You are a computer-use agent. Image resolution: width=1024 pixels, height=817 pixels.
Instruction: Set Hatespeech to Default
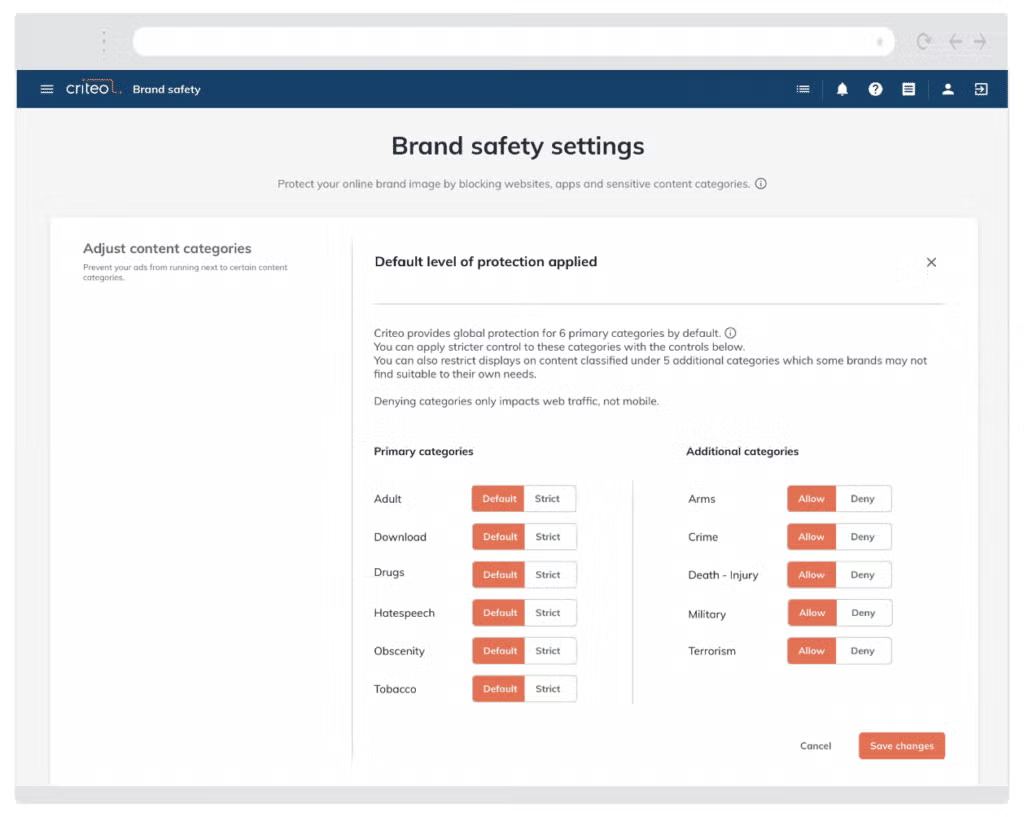(x=498, y=613)
